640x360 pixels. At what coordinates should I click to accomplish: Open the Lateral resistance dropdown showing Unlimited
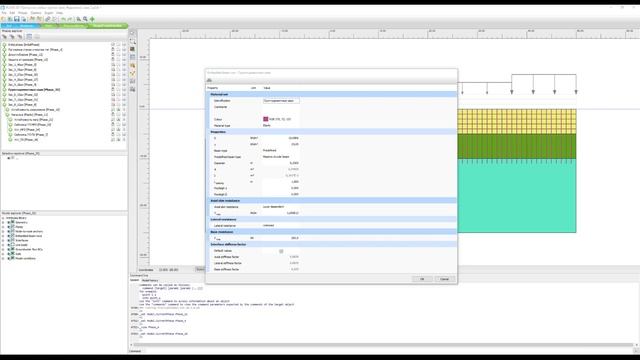281,225
